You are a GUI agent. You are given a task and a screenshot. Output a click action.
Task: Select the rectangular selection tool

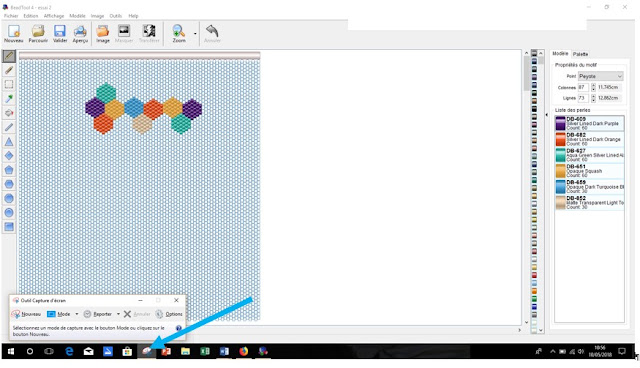[x=9, y=84]
